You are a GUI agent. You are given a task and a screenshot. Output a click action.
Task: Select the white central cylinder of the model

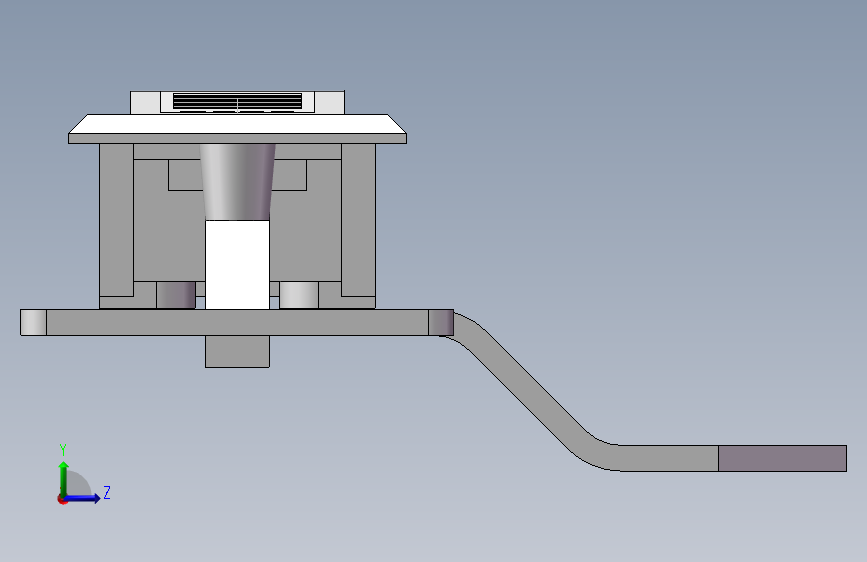click(237, 264)
